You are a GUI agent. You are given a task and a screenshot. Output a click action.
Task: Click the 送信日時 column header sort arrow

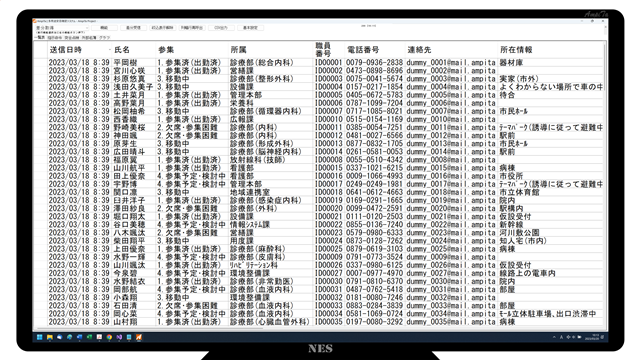pyautogui.click(x=110, y=50)
